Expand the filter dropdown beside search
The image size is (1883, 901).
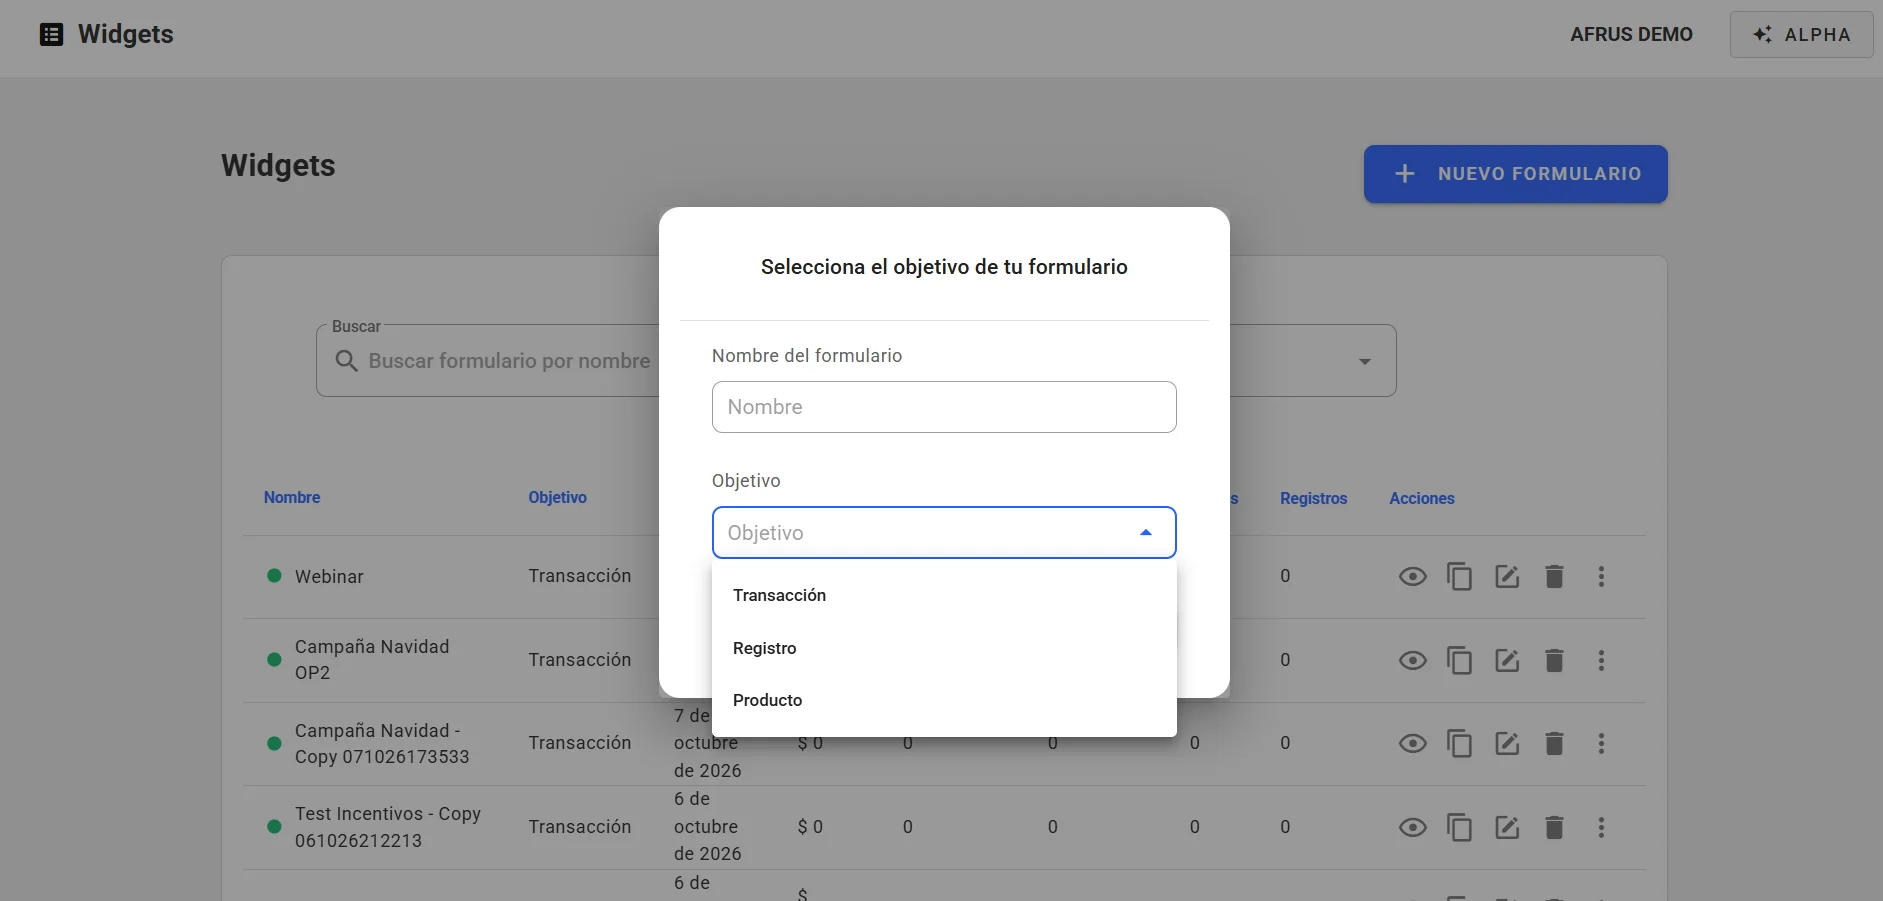coord(1364,361)
